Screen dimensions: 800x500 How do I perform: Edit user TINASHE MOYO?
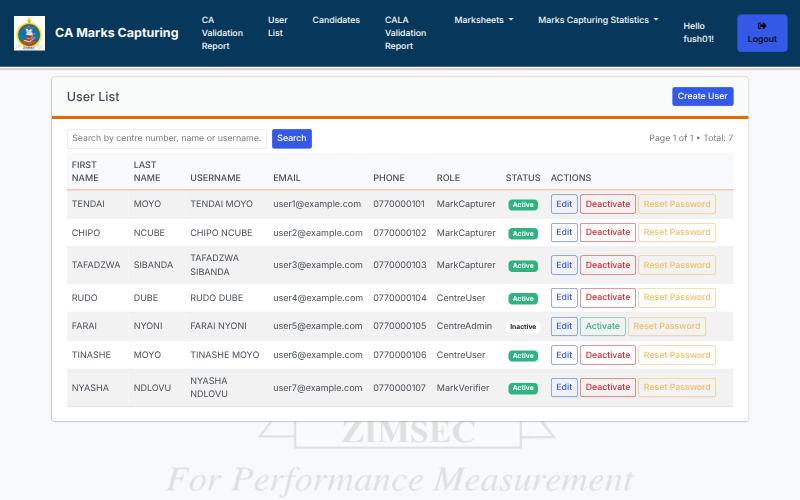[564, 355]
